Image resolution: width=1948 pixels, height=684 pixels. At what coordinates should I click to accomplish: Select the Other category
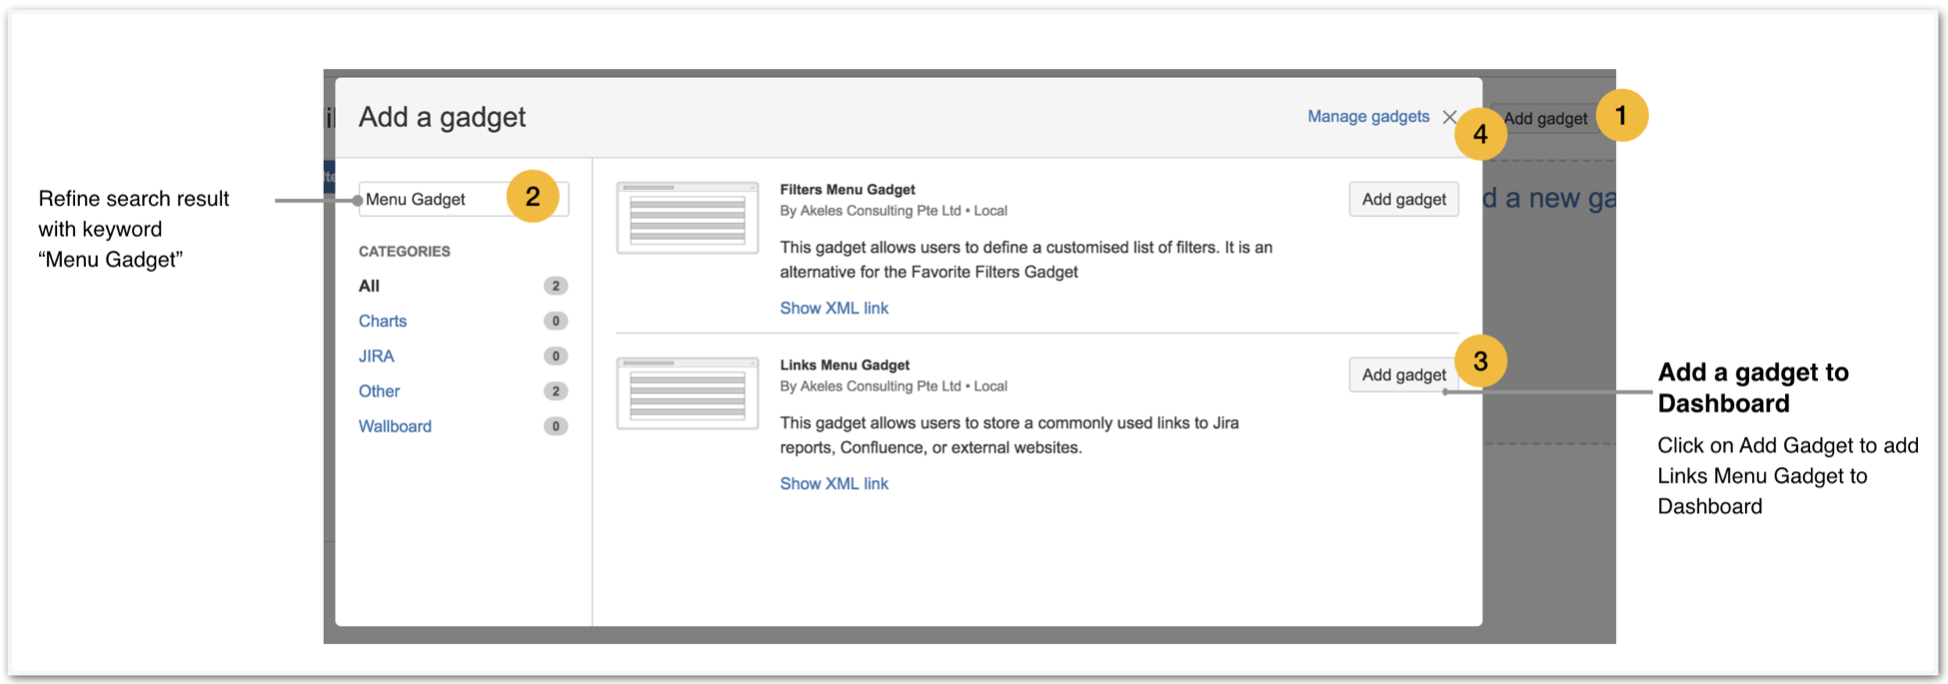click(379, 391)
